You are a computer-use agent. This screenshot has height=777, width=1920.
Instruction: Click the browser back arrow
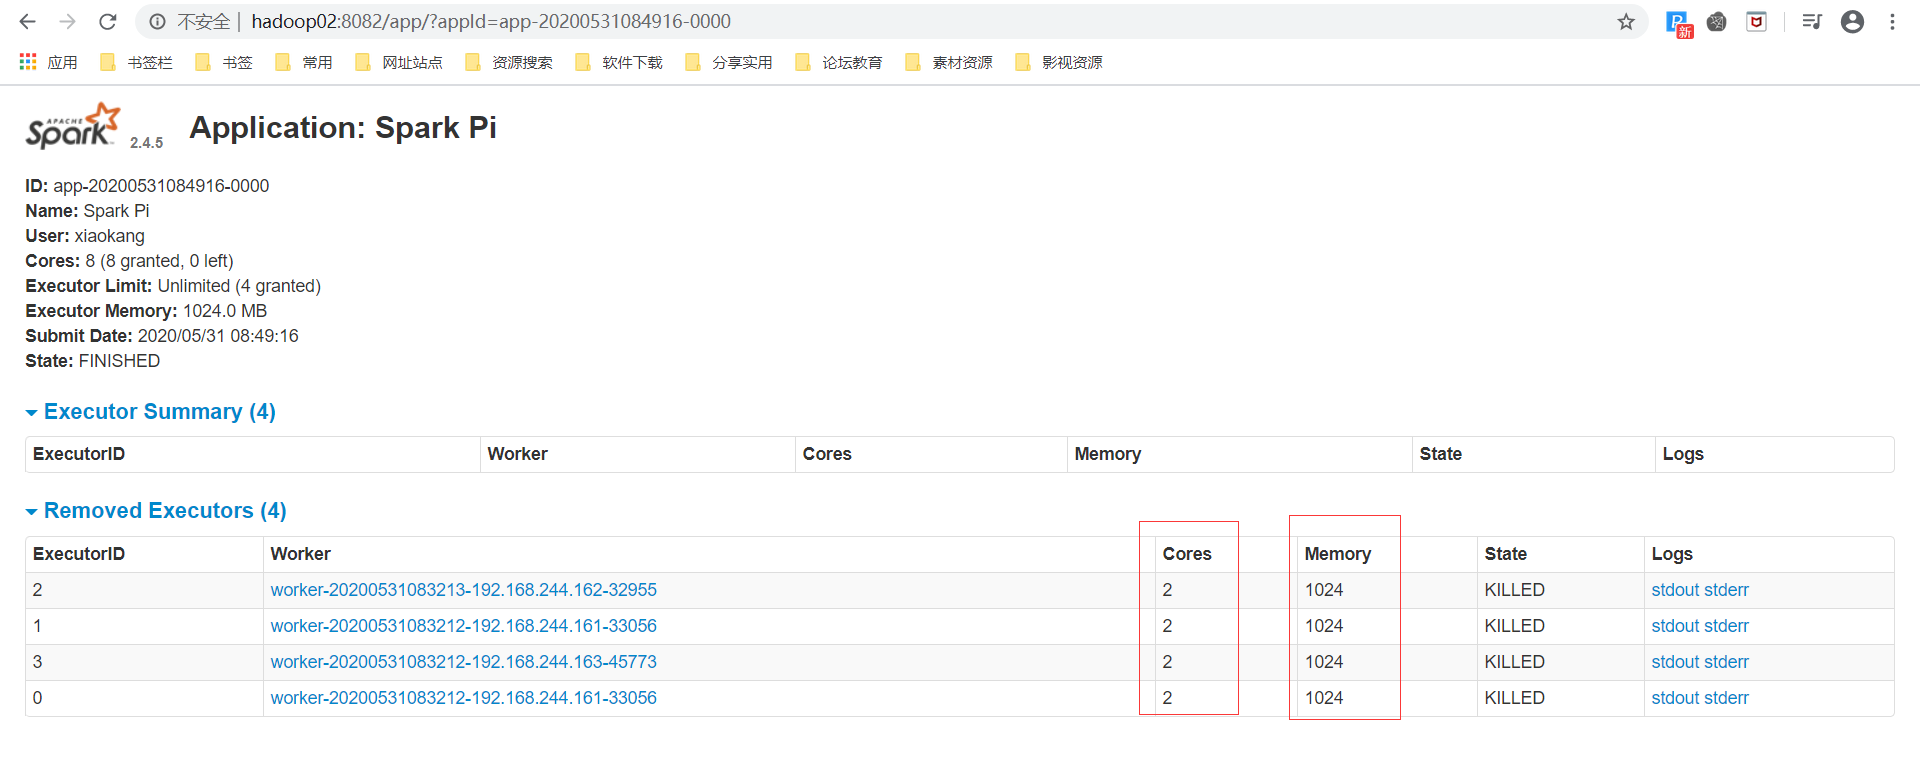pos(27,21)
